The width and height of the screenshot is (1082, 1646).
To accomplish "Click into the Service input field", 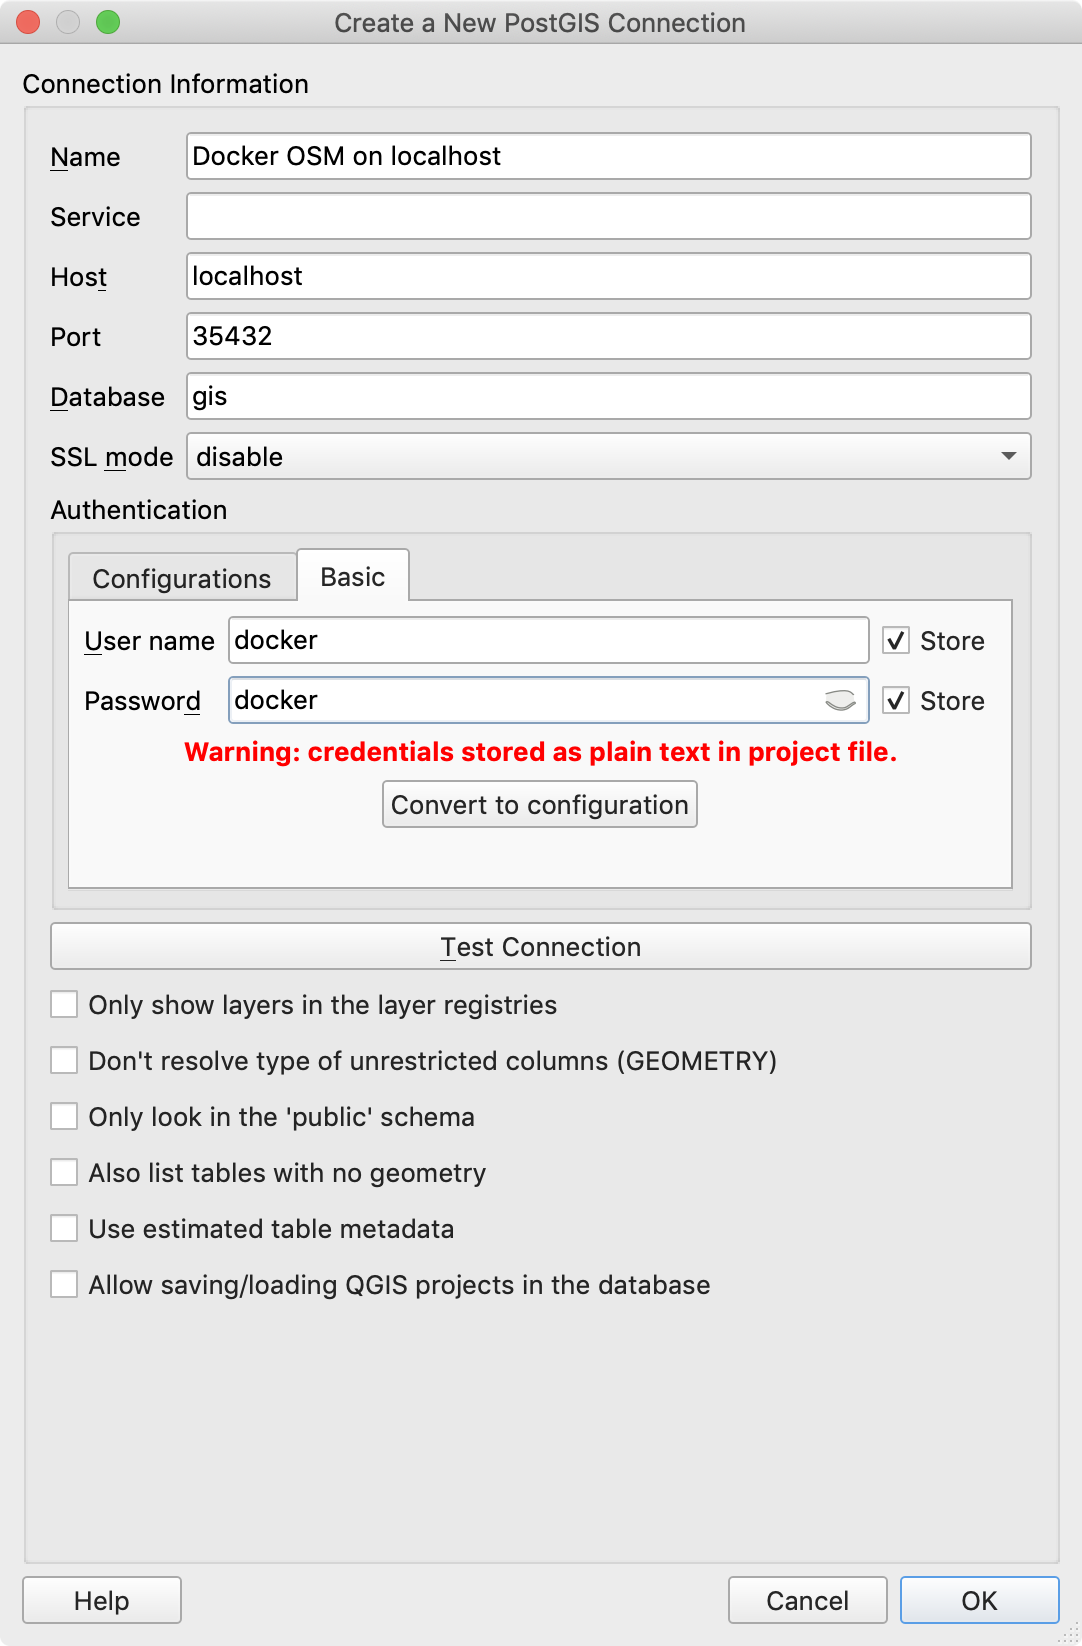I will point(608,217).
